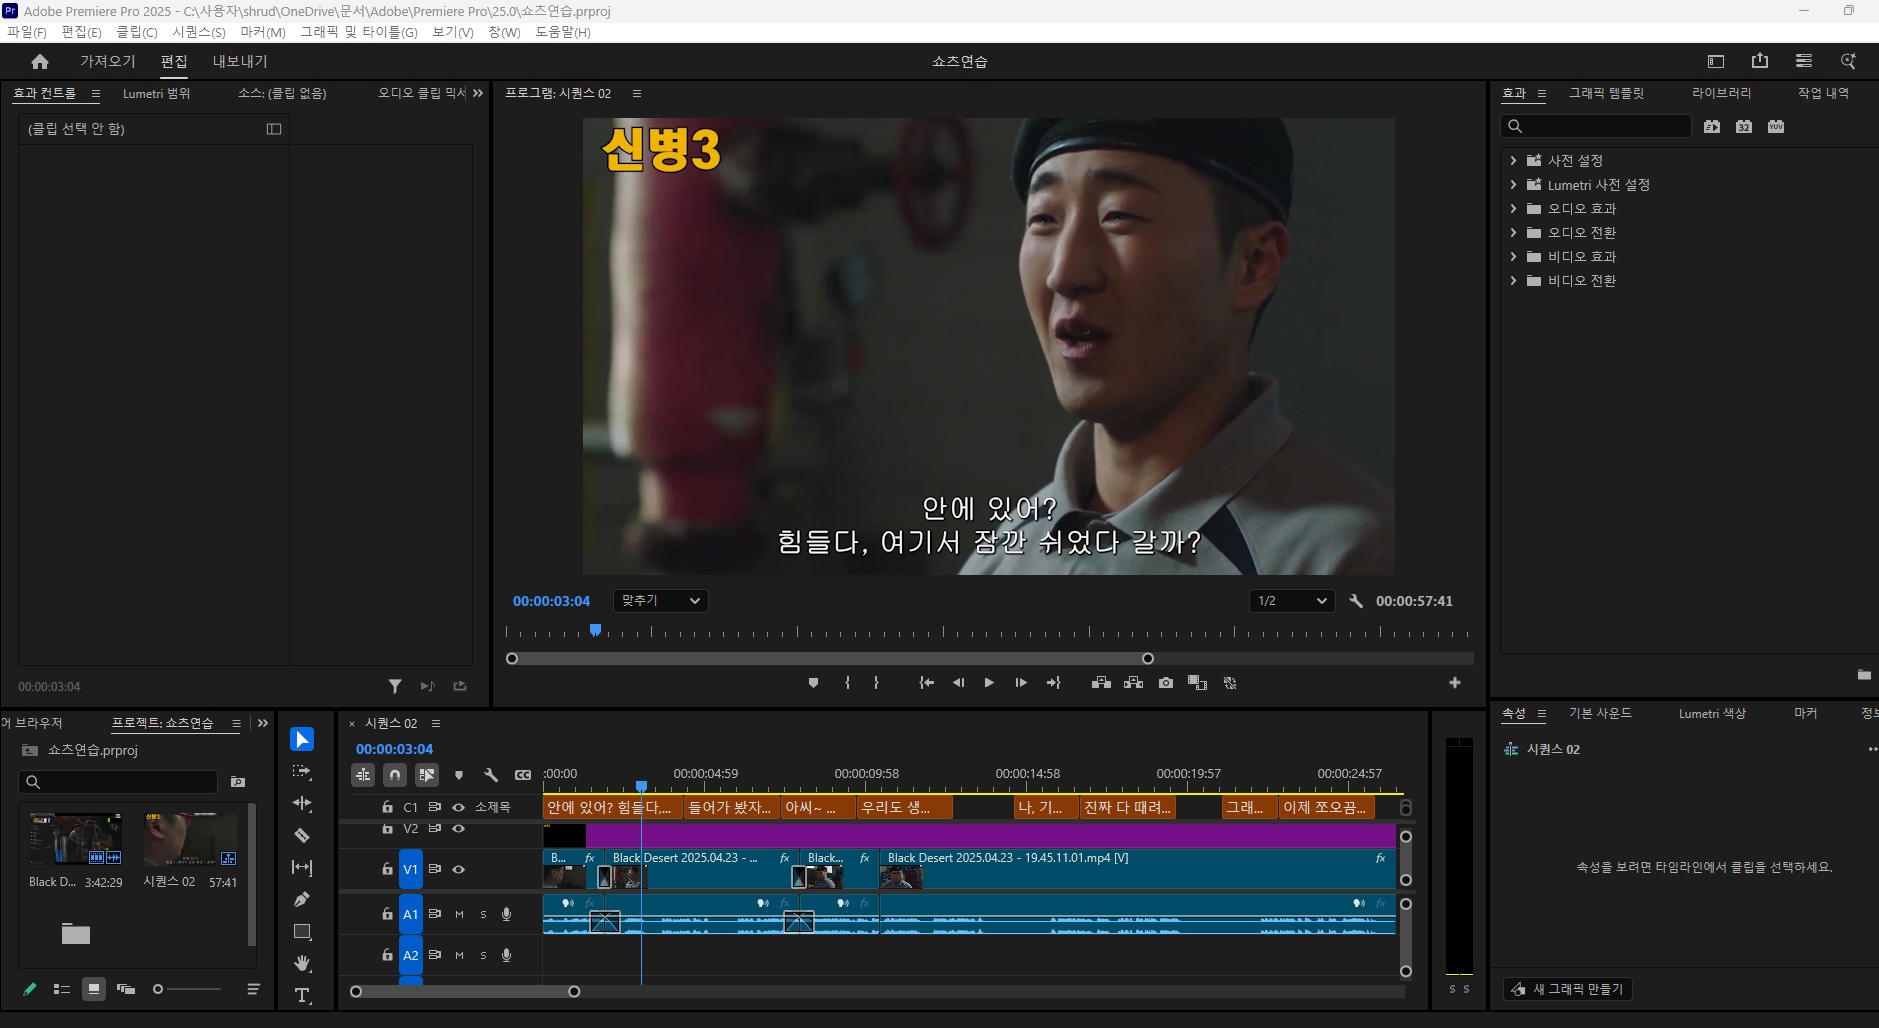Click the timeline horizontal zoom scrollbar
Image resolution: width=1879 pixels, height=1028 pixels.
[465, 991]
